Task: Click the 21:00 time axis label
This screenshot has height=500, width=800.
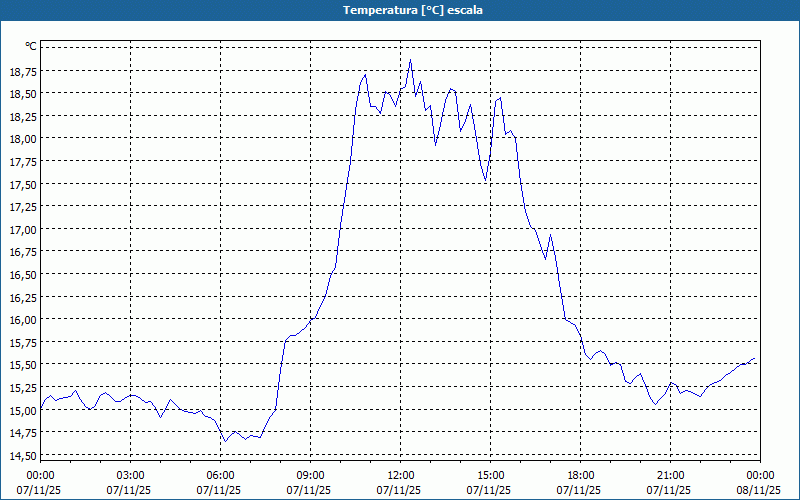Action: point(671,475)
